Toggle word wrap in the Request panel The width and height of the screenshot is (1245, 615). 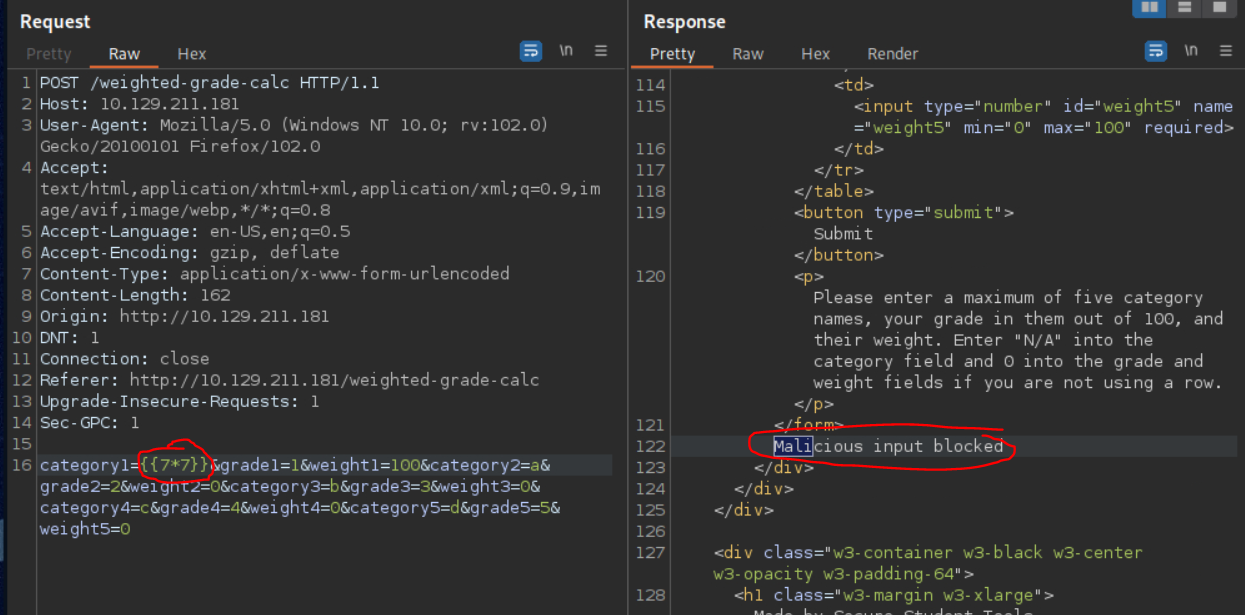click(531, 51)
